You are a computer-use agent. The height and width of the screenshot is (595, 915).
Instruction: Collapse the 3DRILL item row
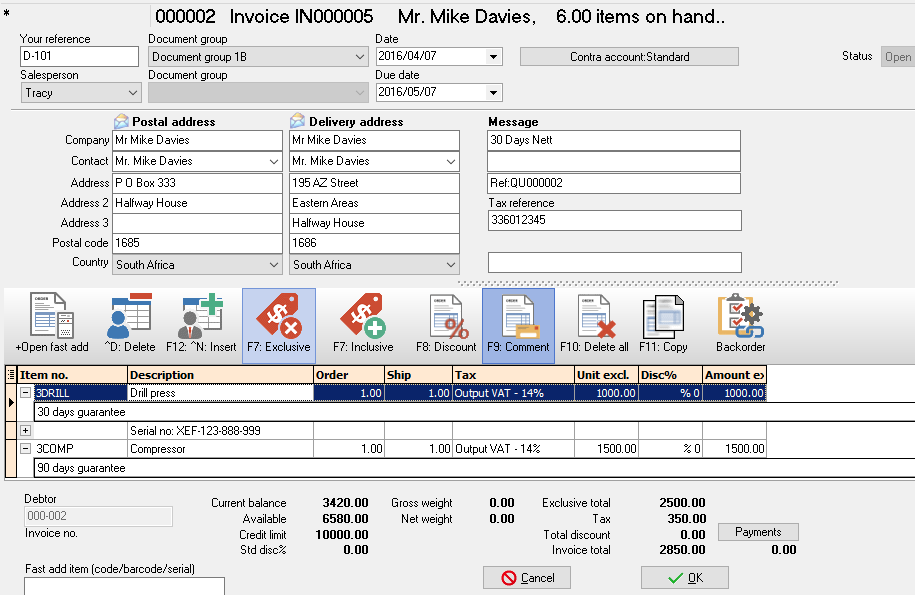[25, 393]
